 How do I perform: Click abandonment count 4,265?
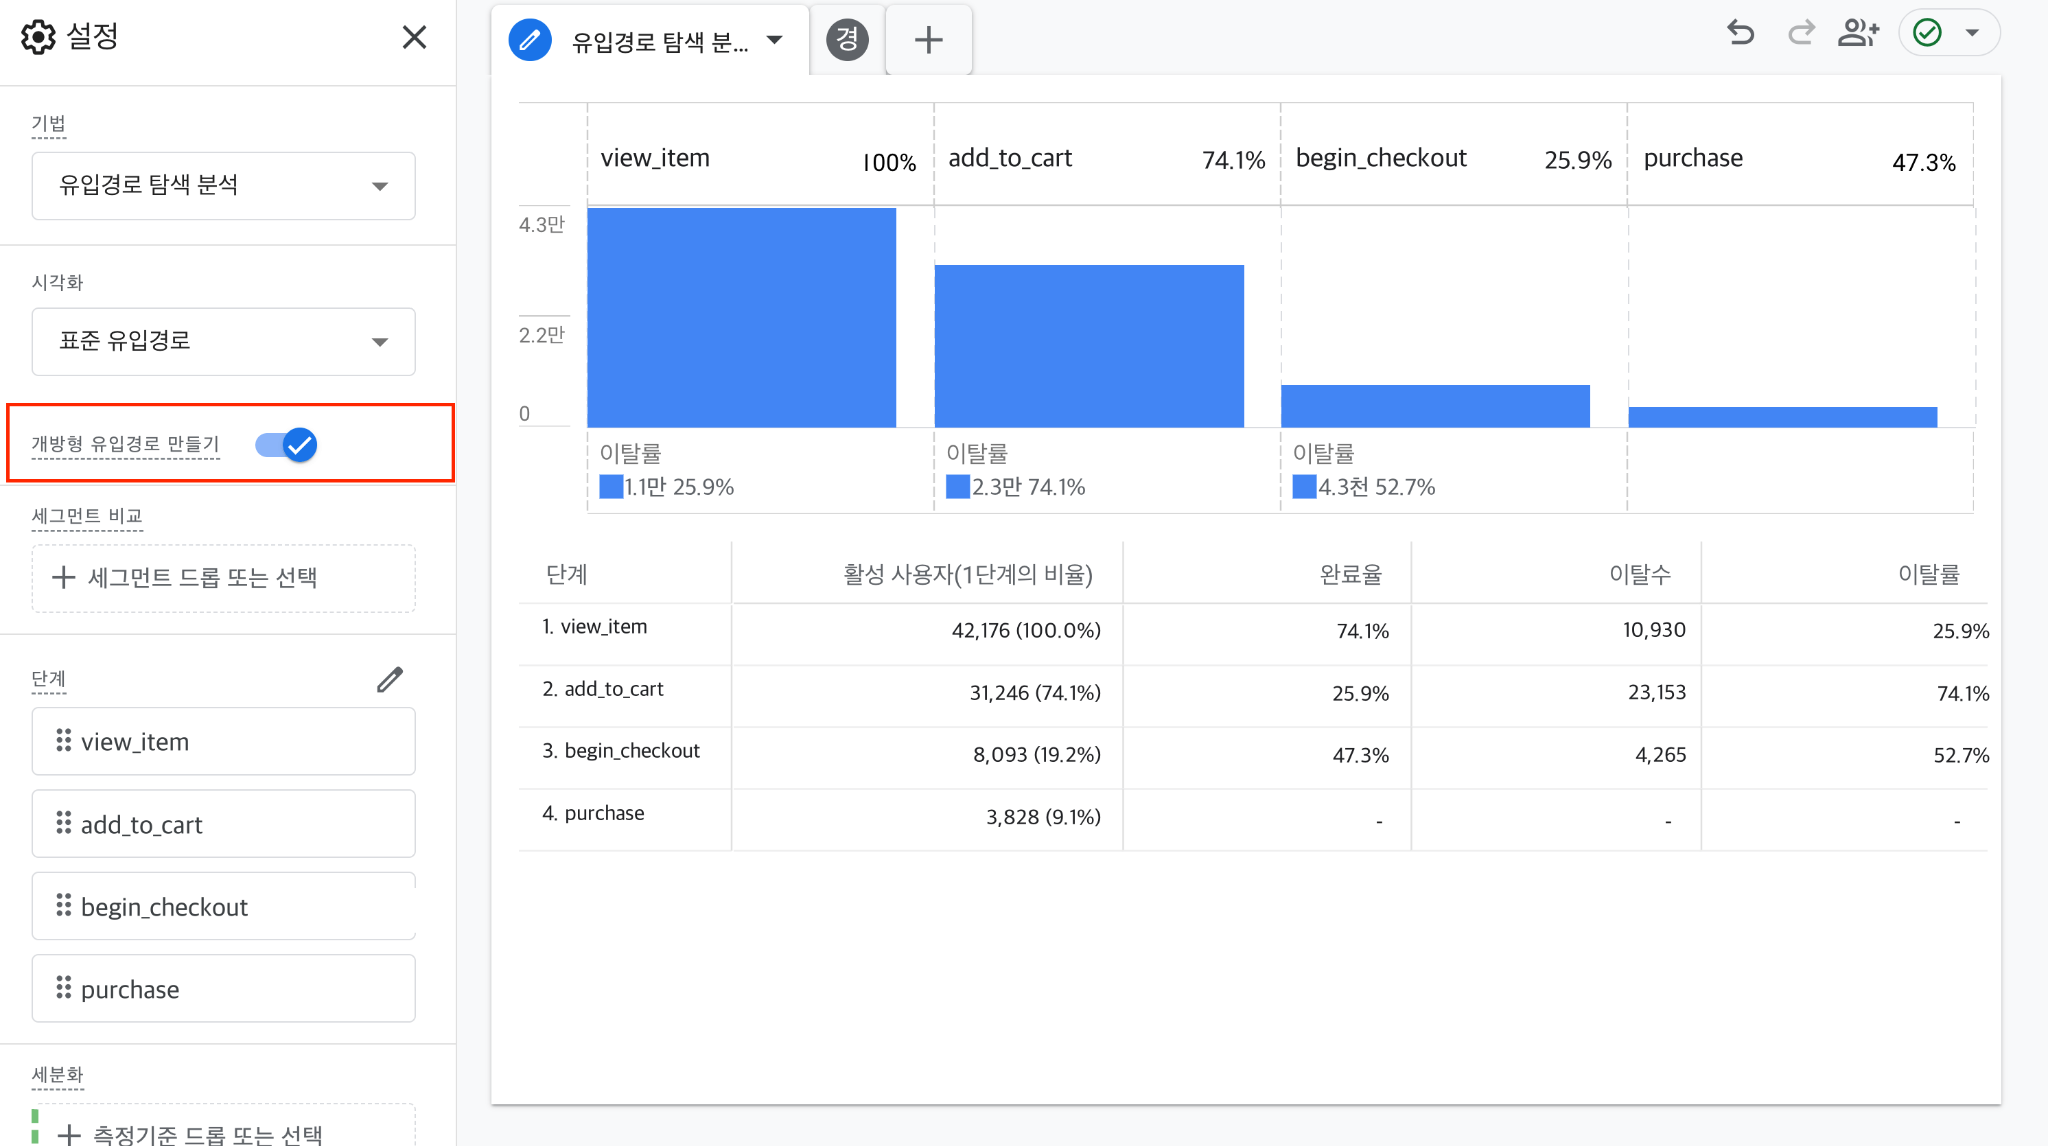[x=1661, y=754]
